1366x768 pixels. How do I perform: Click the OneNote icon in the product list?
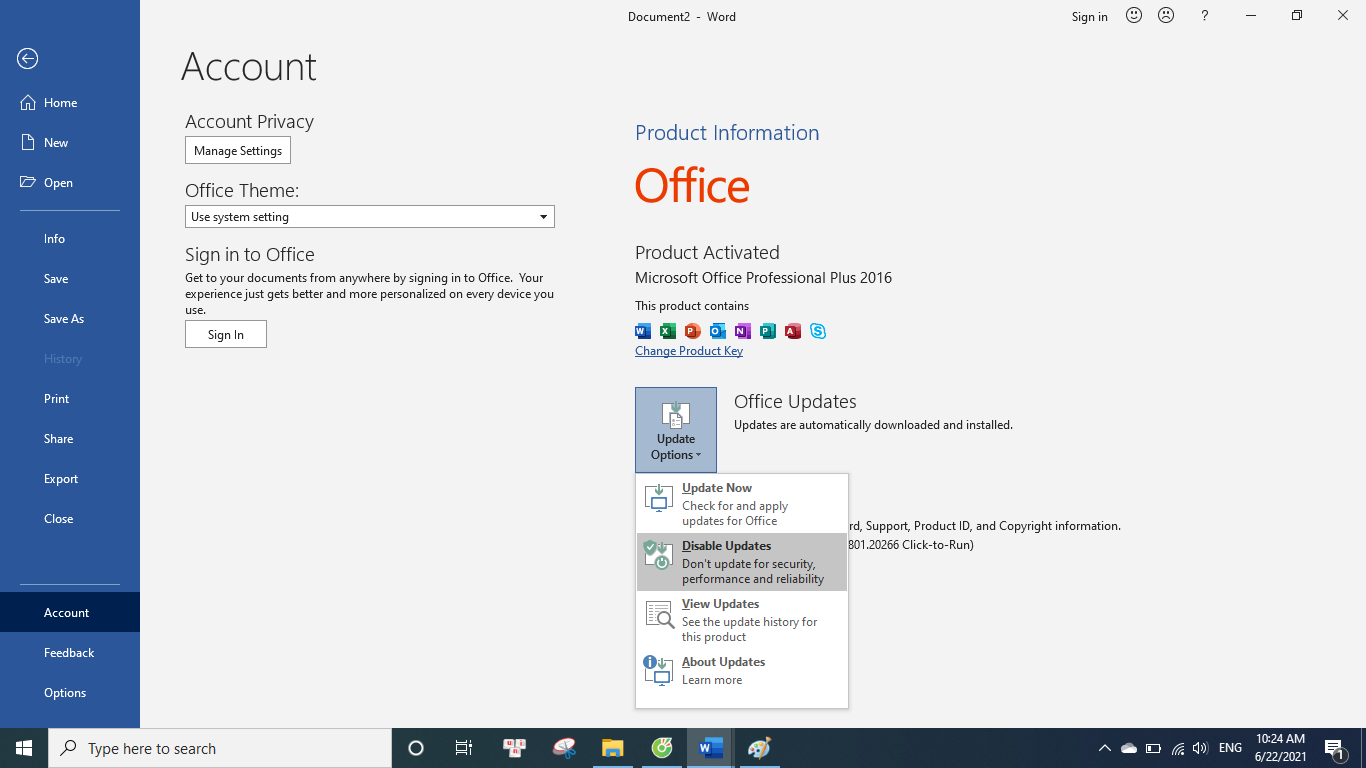point(742,331)
